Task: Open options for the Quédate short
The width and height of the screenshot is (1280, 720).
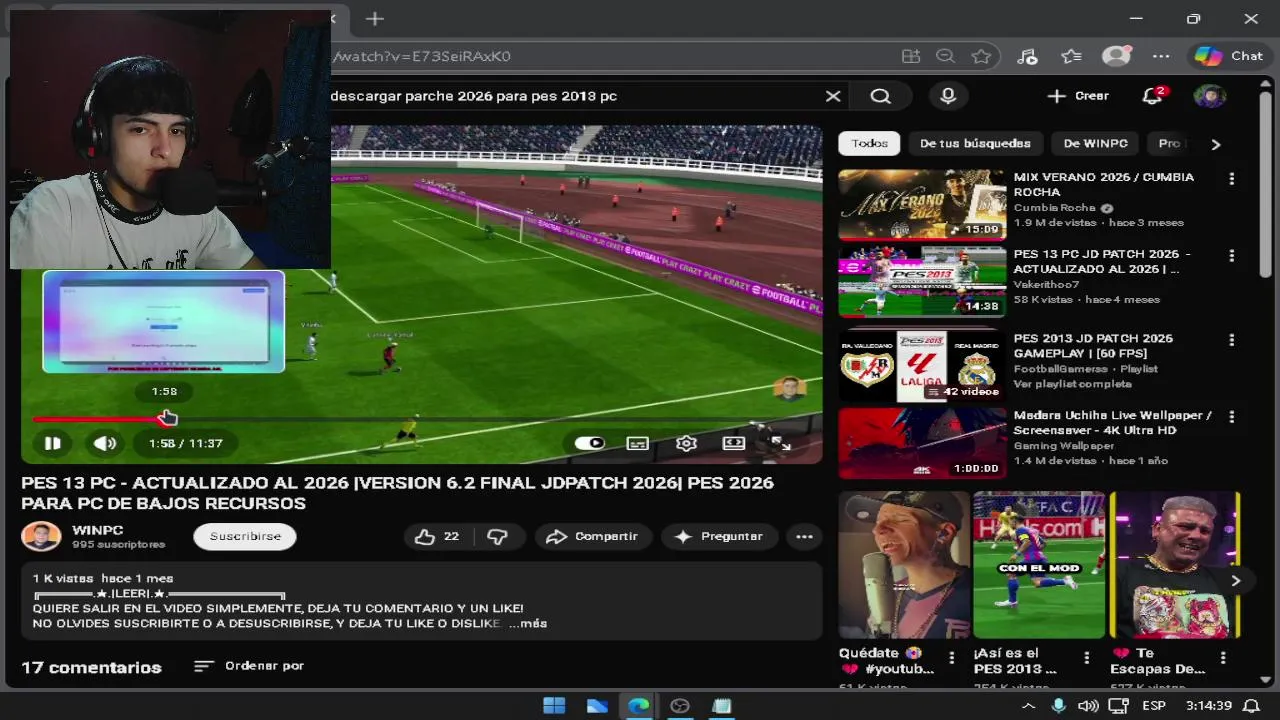Action: pos(952,658)
